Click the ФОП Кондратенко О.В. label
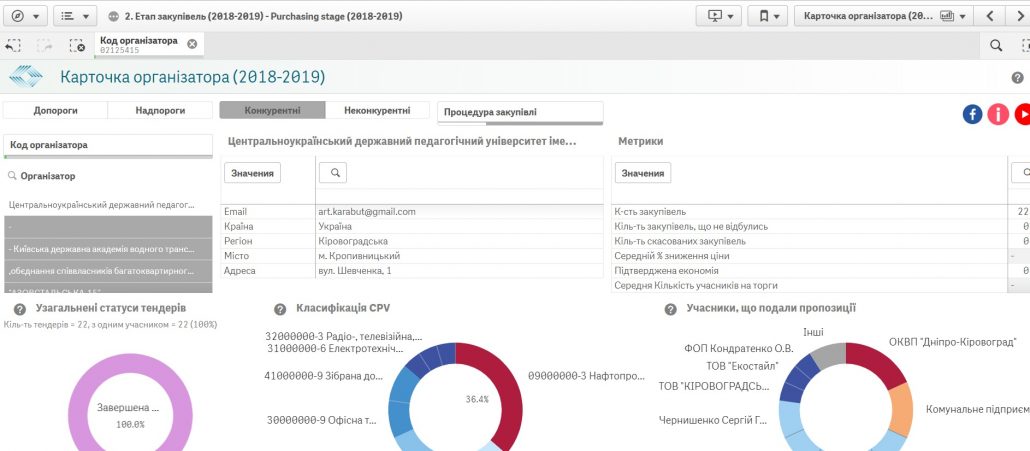 pos(738,348)
